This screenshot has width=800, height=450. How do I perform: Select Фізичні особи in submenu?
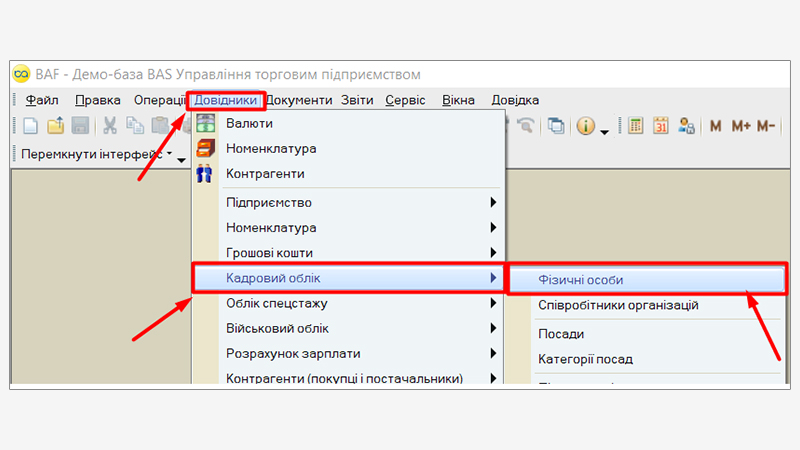coord(580,279)
